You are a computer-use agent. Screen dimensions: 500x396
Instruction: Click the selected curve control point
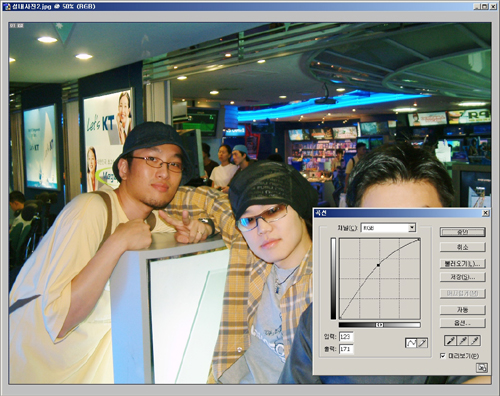[378, 265]
